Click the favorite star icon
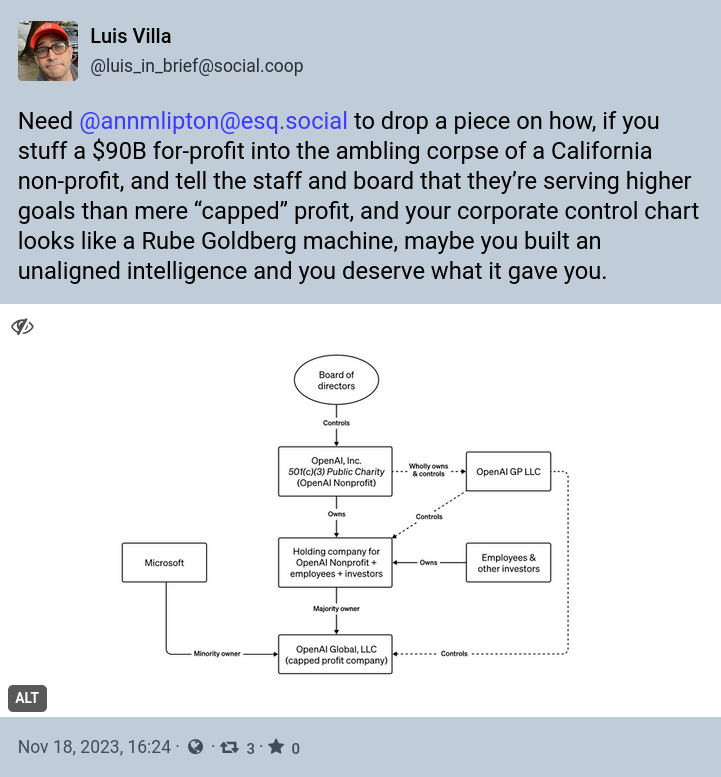This screenshot has width=721, height=777. (276, 746)
